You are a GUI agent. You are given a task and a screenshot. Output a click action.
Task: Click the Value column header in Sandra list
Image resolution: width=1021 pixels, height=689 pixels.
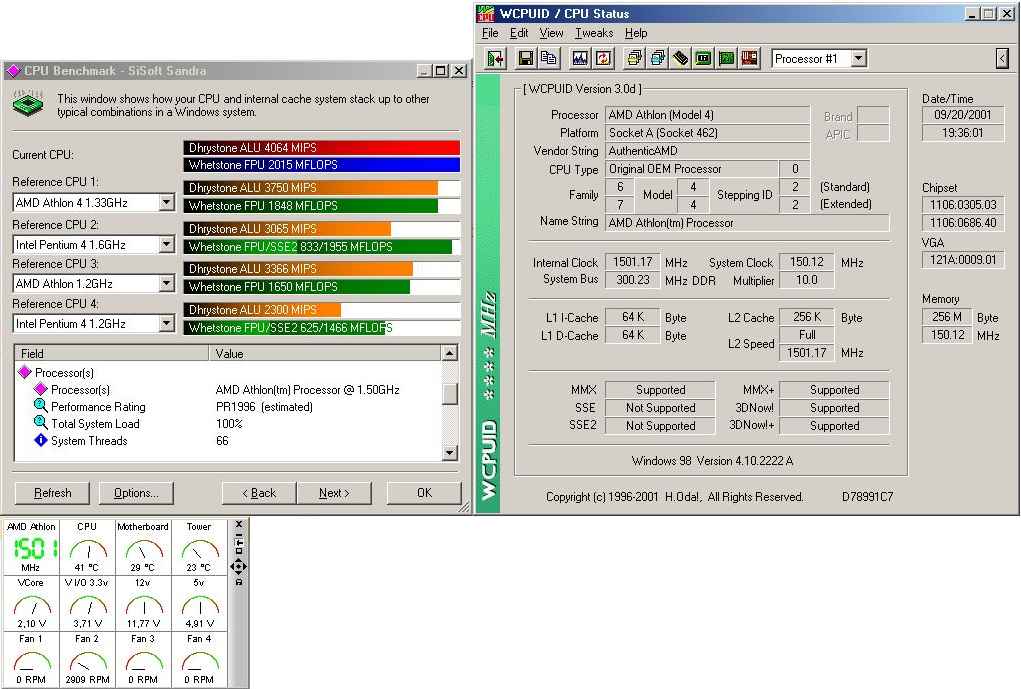pyautogui.click(x=325, y=354)
